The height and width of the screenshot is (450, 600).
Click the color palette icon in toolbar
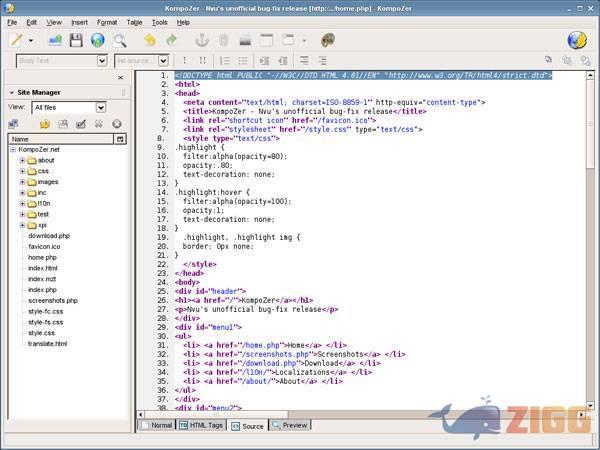pos(327,41)
